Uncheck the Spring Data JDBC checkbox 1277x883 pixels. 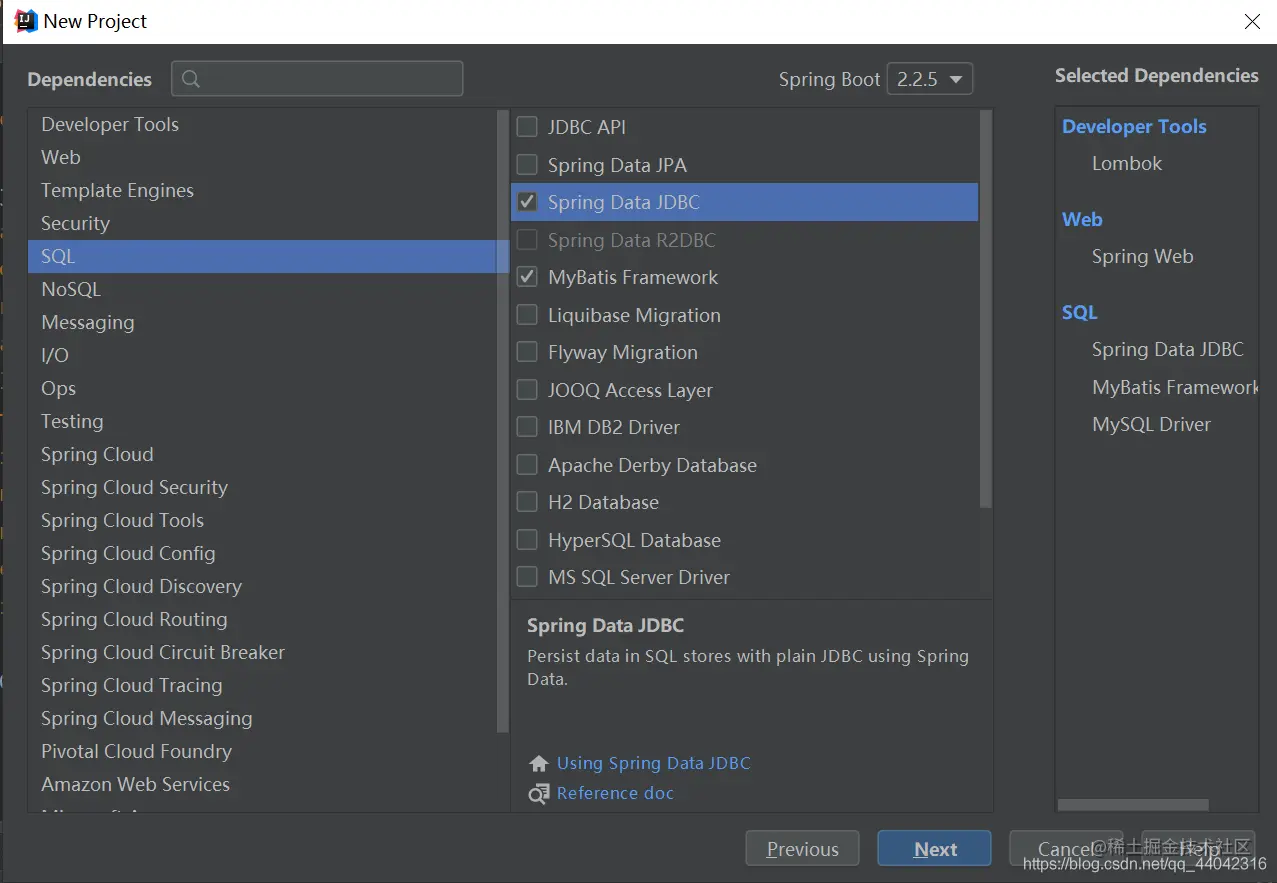coord(527,202)
